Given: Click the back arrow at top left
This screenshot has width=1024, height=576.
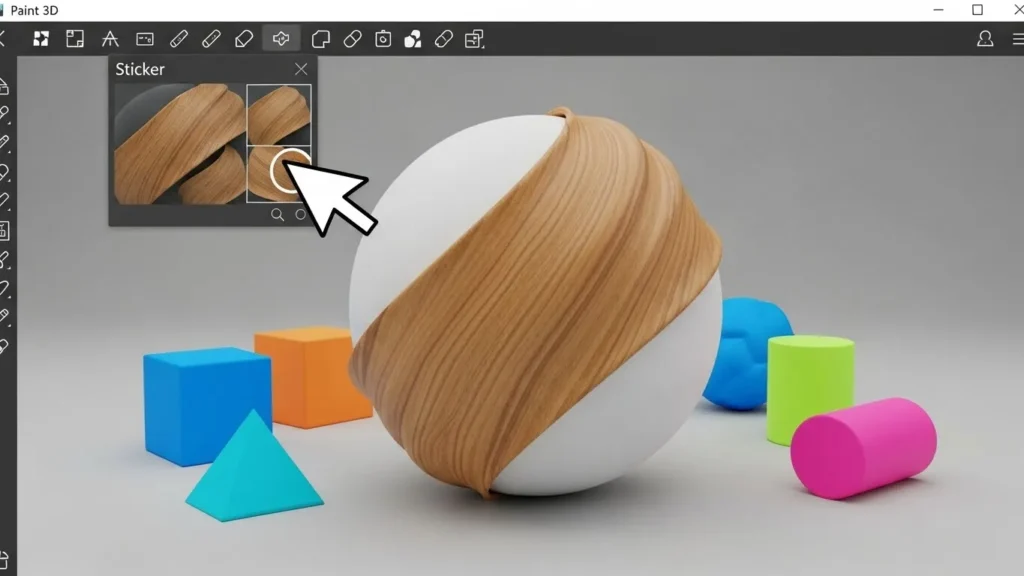Looking at the screenshot, I should tap(5, 39).
